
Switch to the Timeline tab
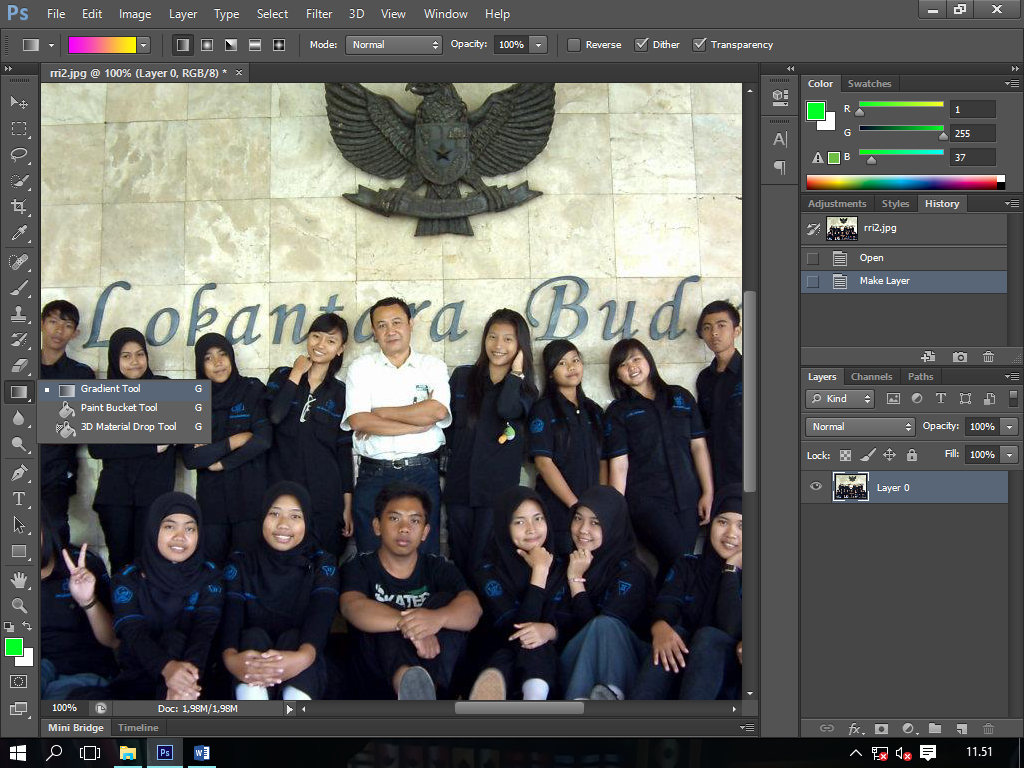pos(138,728)
